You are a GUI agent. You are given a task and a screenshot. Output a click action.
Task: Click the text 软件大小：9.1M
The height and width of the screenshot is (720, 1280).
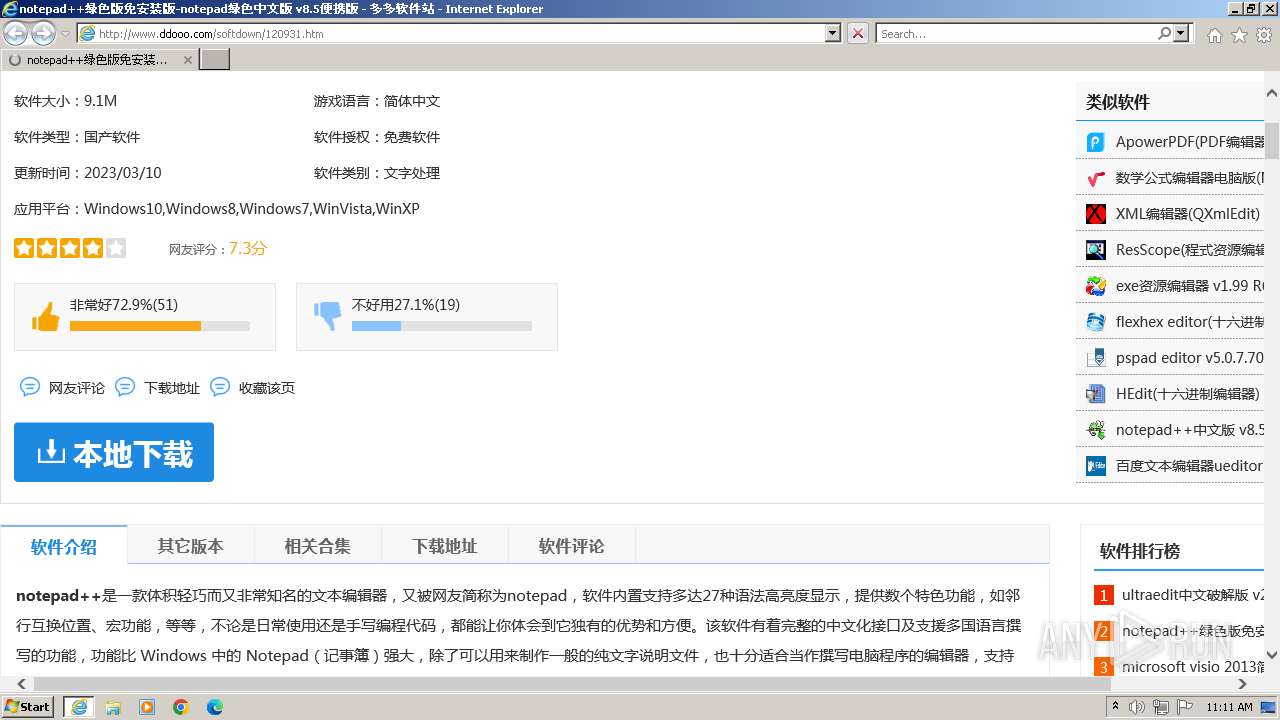point(65,101)
